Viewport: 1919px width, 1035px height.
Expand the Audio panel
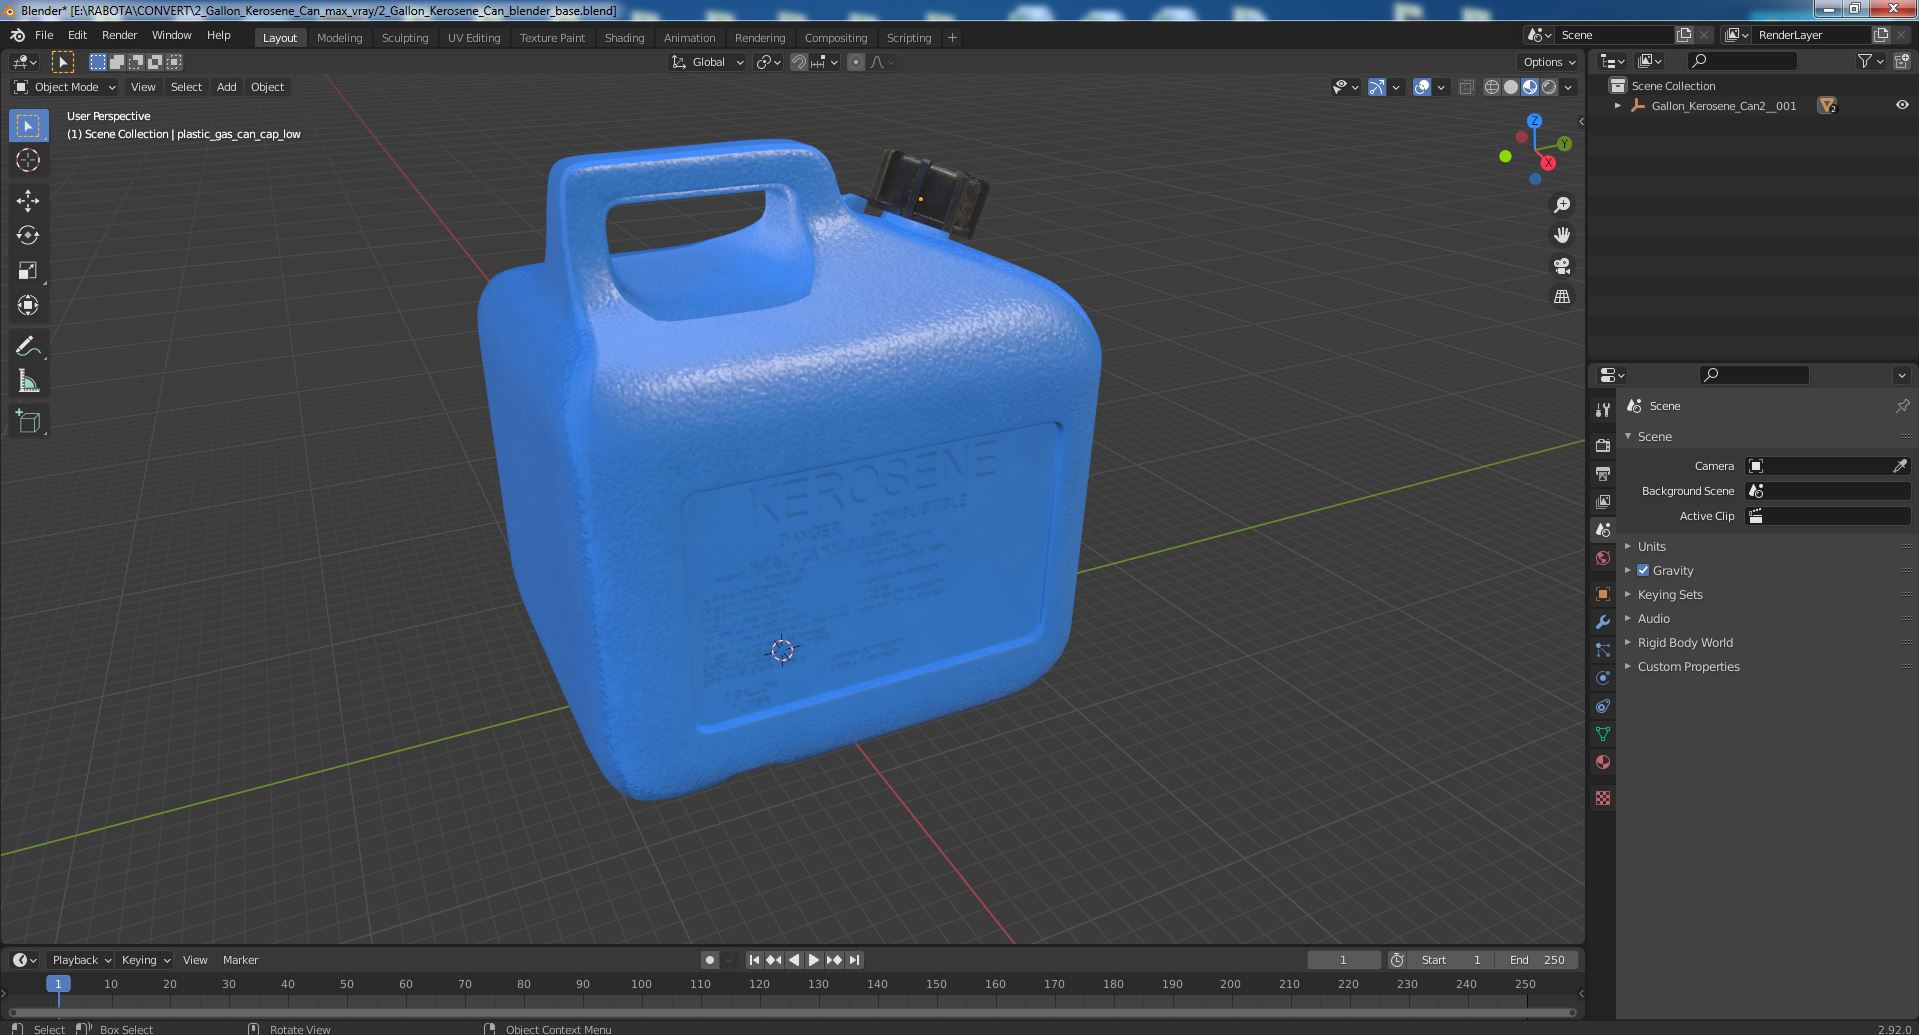(1653, 618)
